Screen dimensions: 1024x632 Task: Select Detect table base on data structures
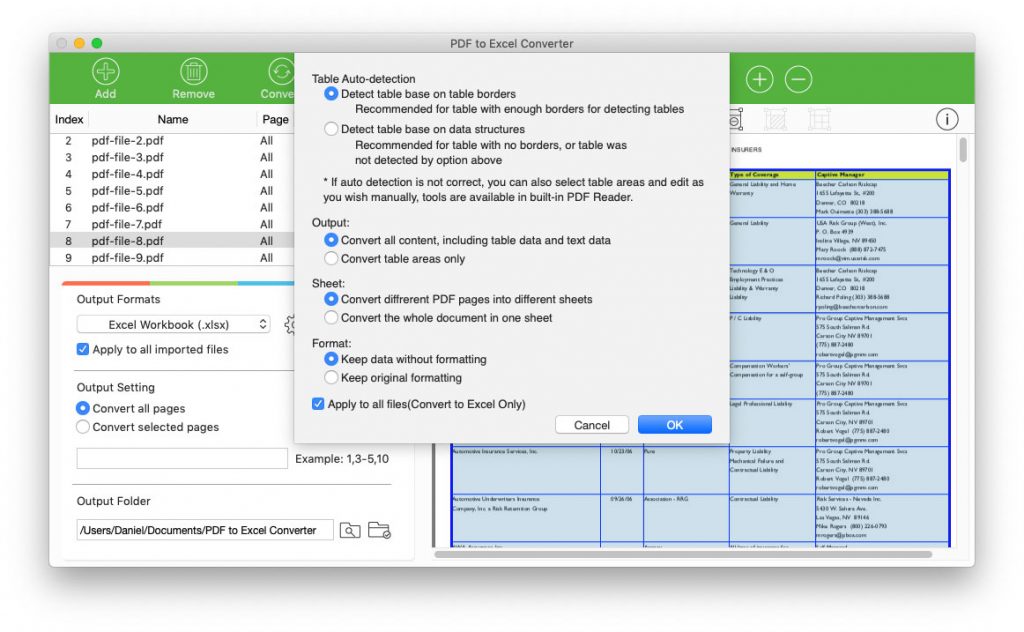[331, 129]
